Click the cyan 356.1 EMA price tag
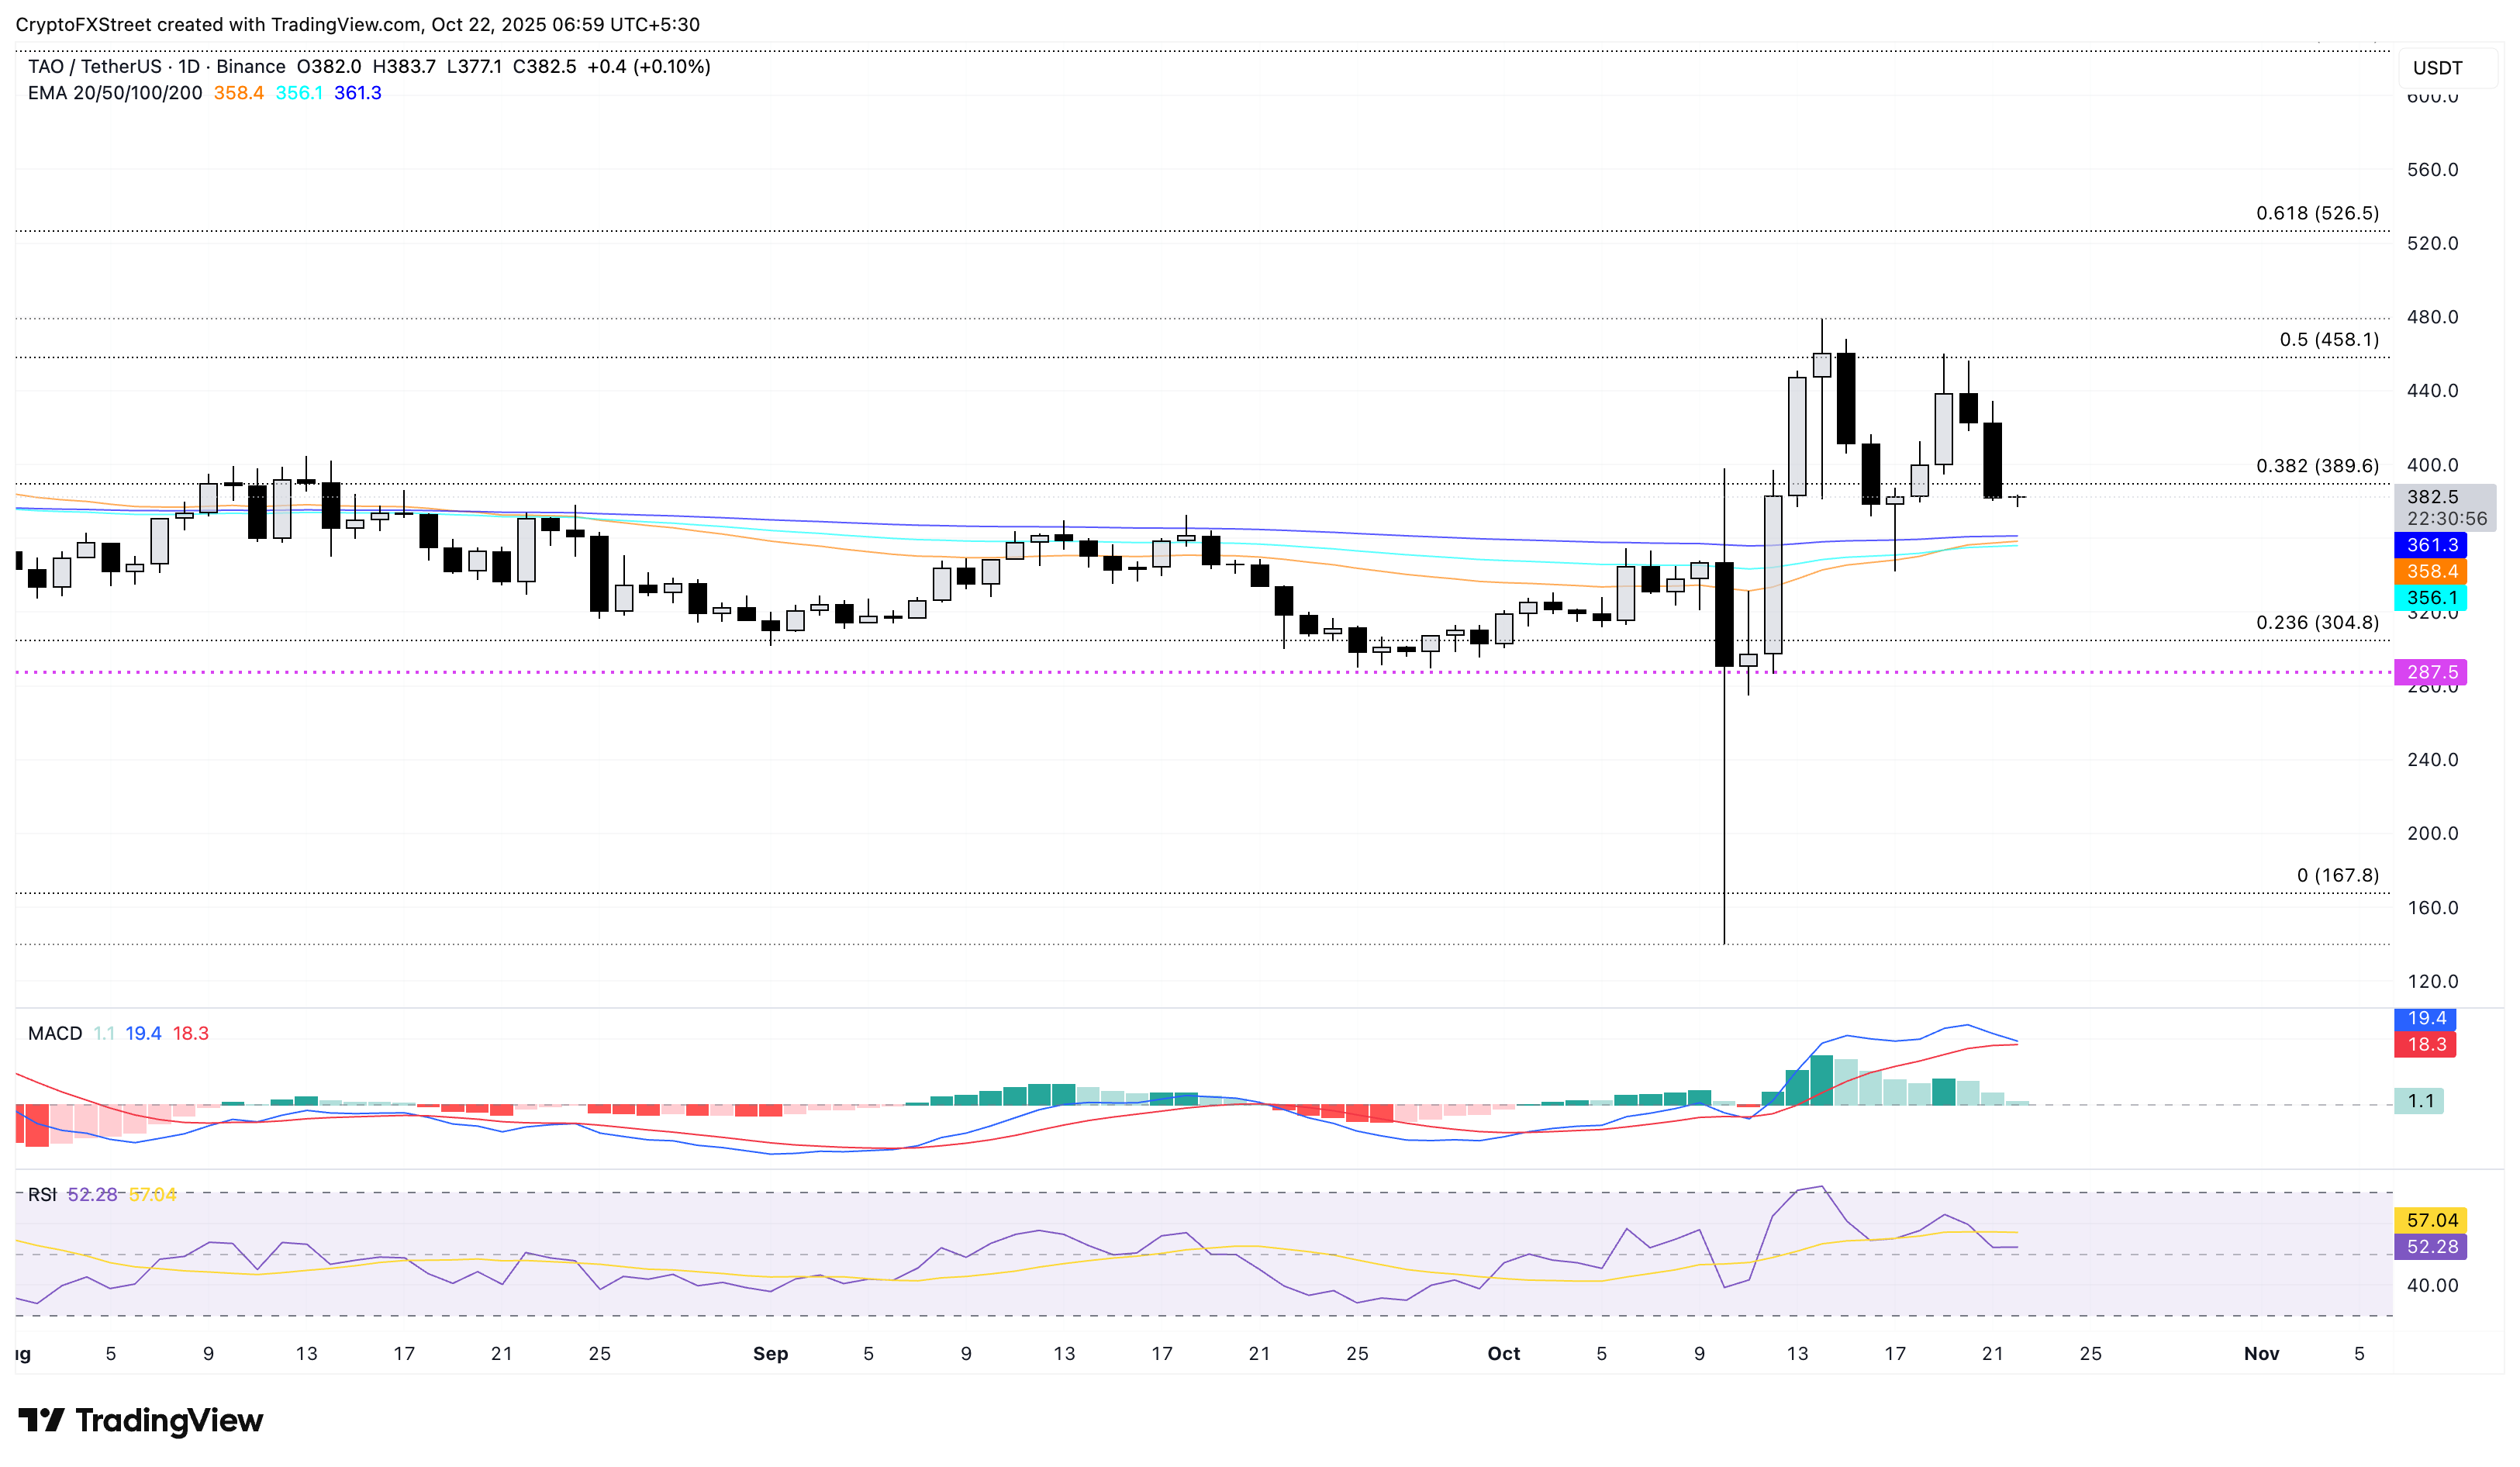2520x1467 pixels. [2429, 598]
